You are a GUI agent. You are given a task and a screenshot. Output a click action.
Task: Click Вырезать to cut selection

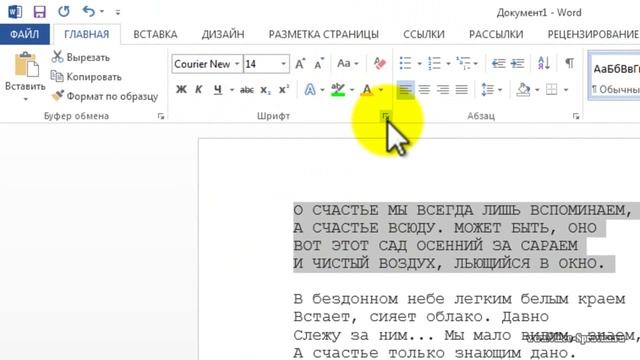(x=81, y=57)
